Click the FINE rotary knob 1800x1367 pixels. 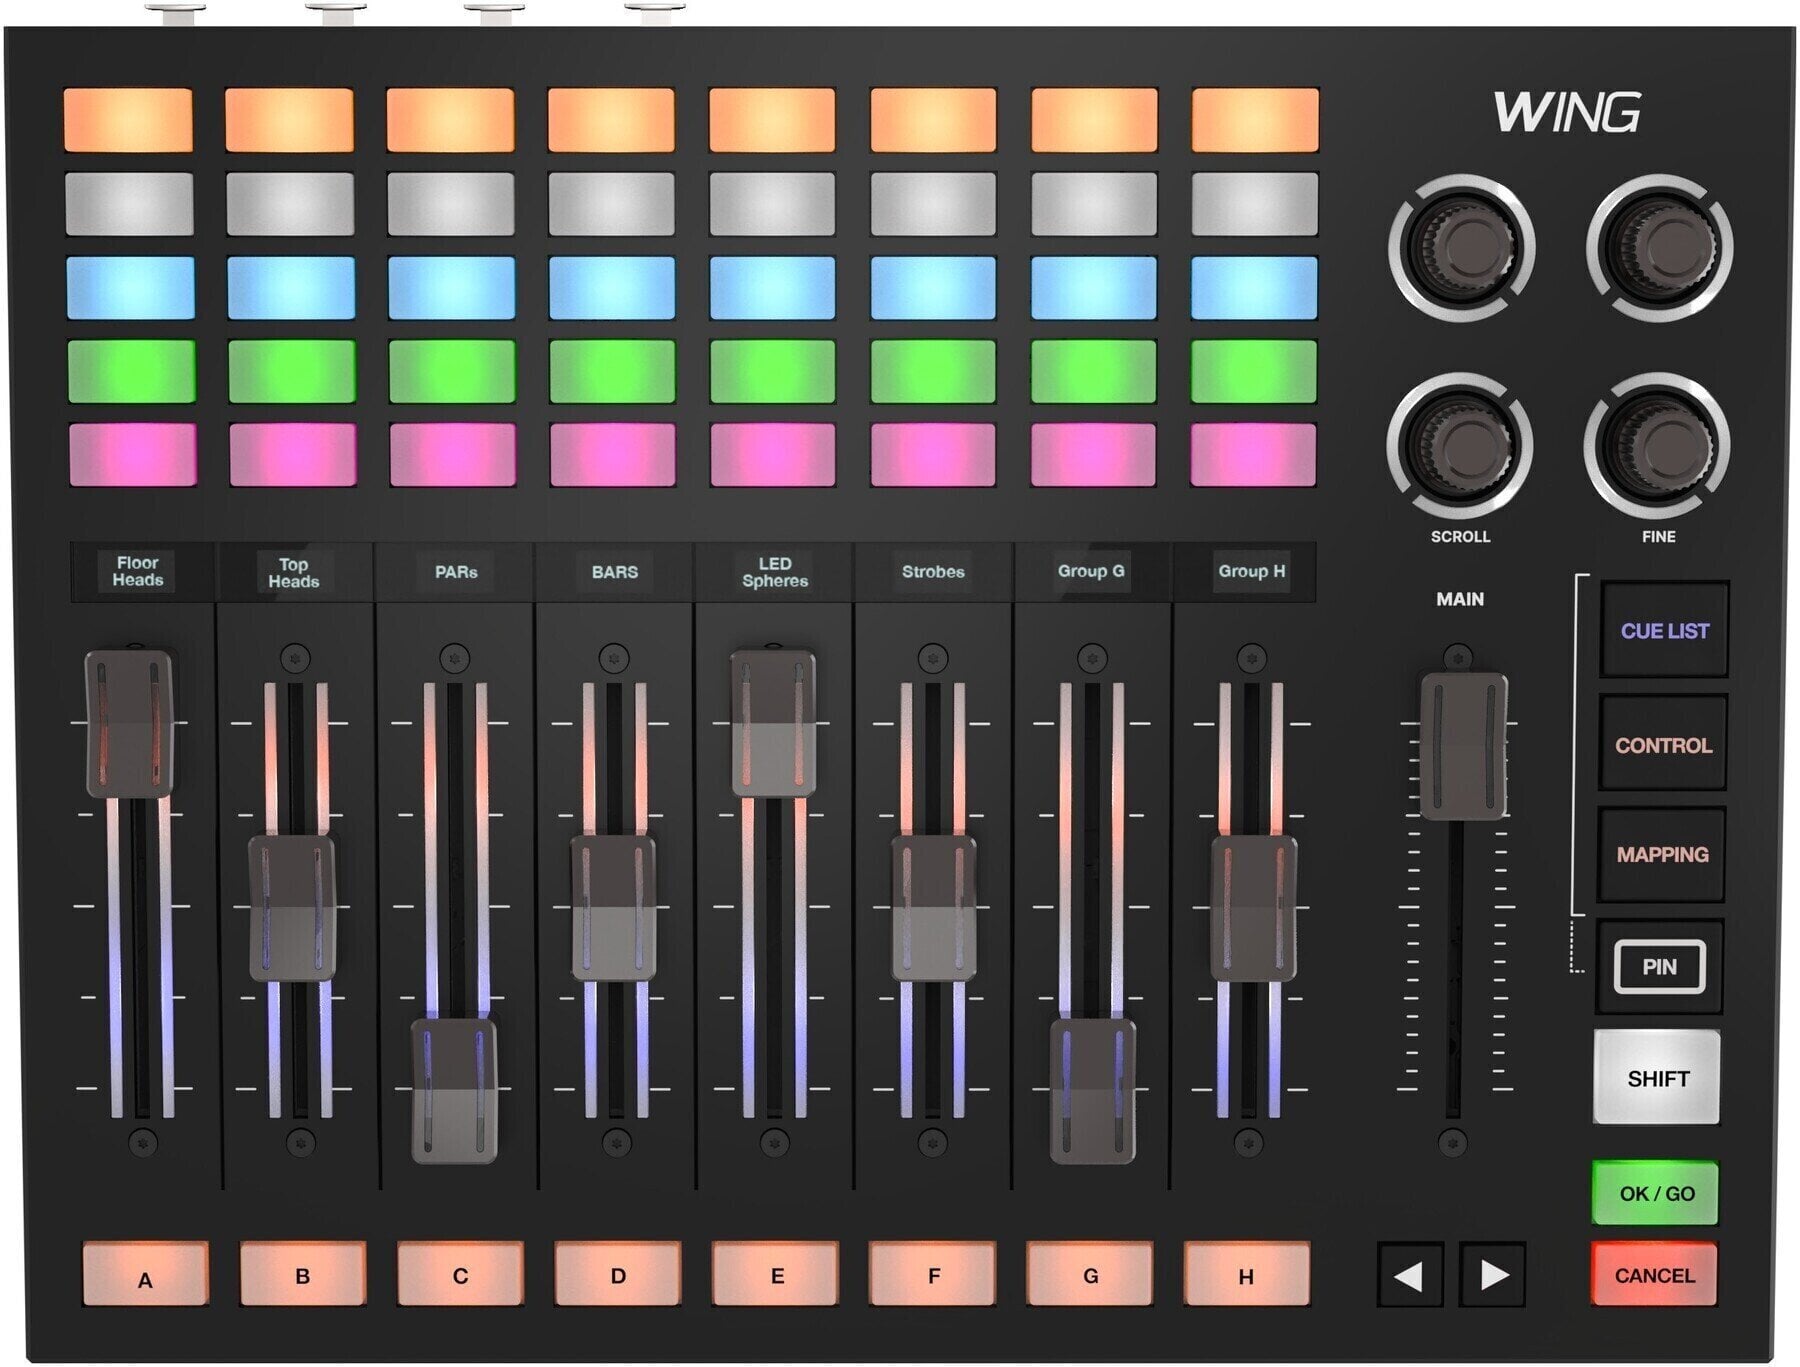click(1657, 445)
